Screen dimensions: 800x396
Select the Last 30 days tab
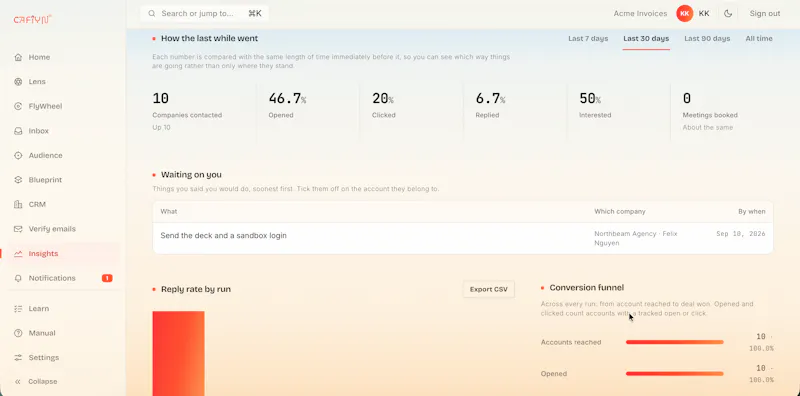pyautogui.click(x=646, y=39)
